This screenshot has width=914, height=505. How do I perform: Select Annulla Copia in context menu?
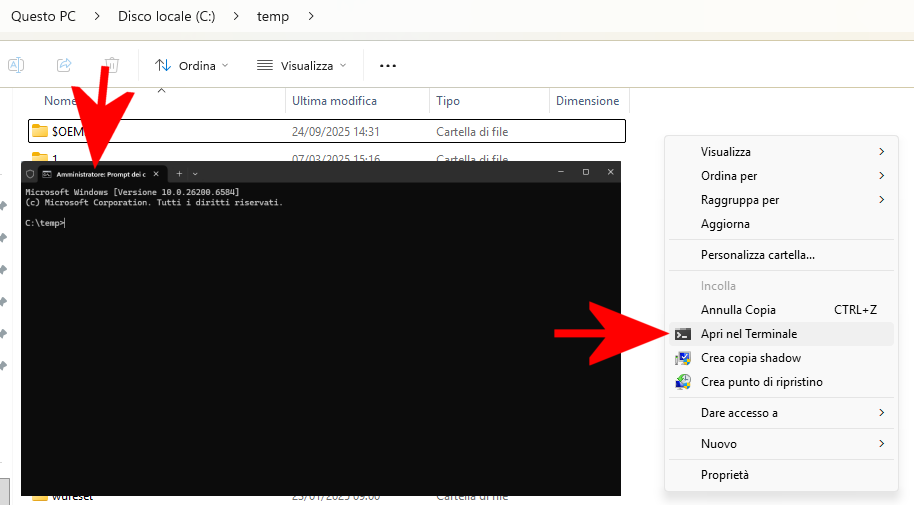coord(738,310)
